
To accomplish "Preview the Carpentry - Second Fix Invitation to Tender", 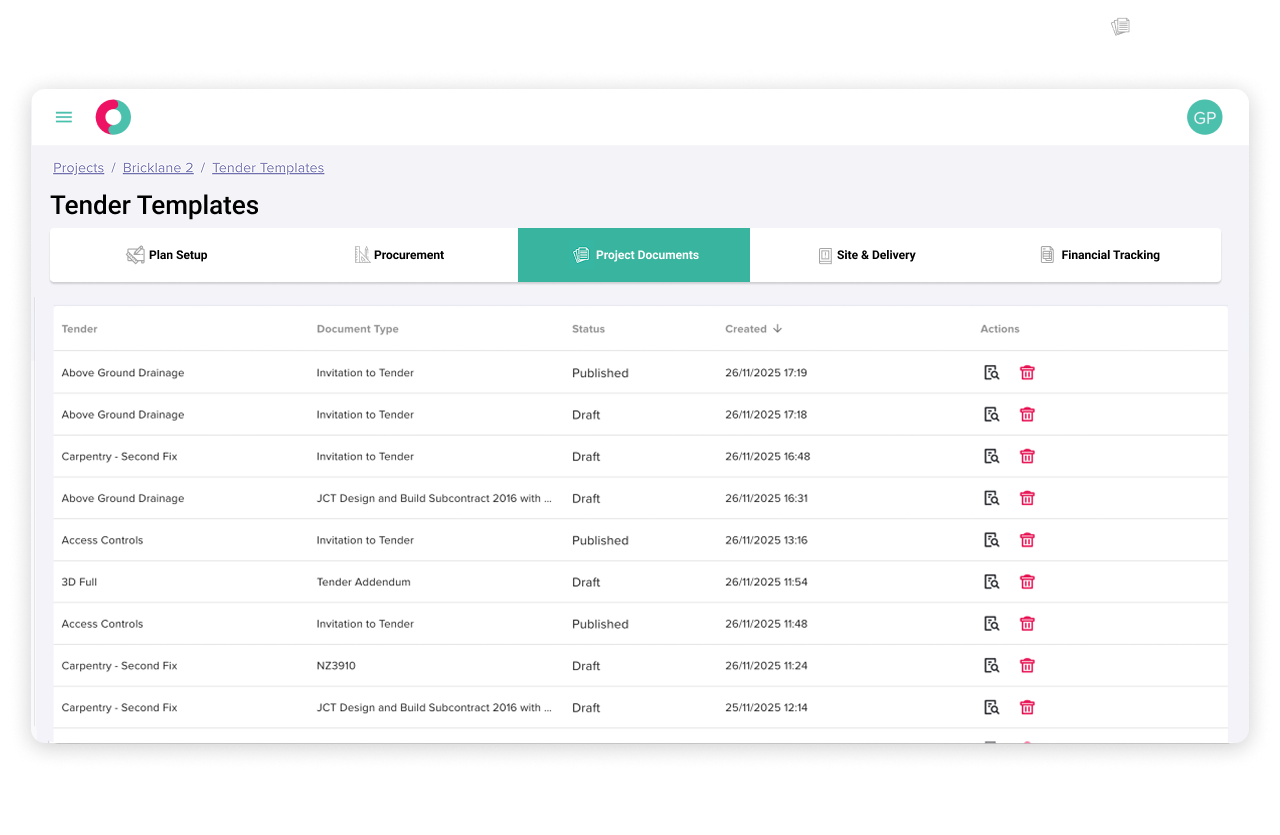I will 991,456.
